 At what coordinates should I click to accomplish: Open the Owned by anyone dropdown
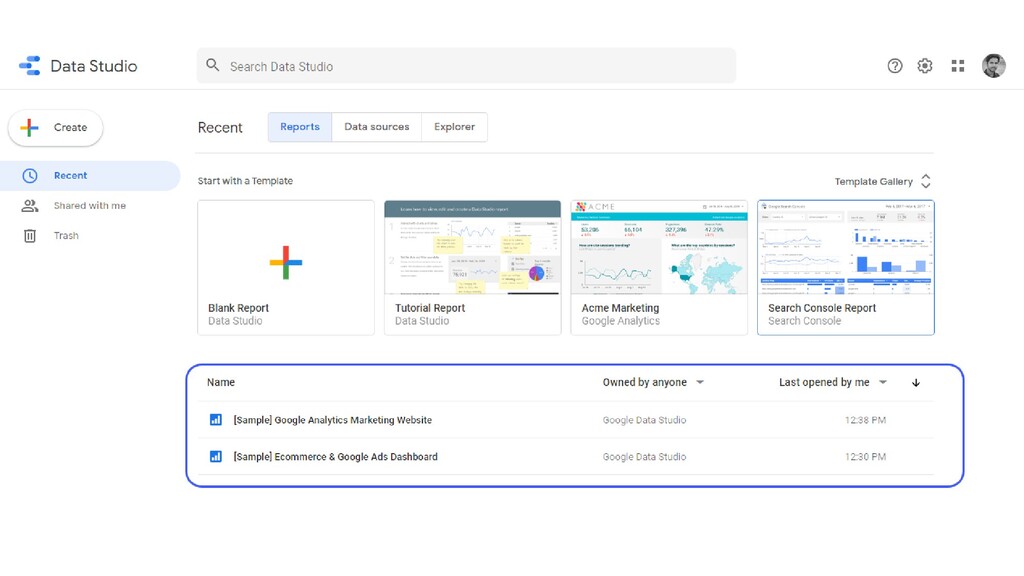(653, 382)
